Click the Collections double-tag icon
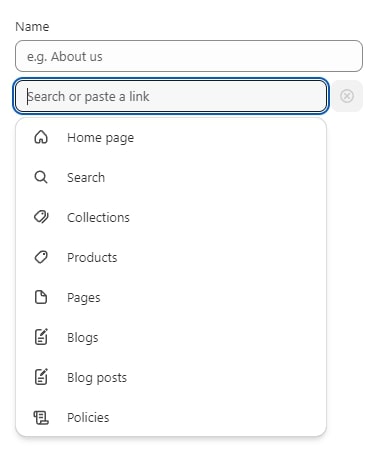376x464 pixels. (x=41, y=217)
